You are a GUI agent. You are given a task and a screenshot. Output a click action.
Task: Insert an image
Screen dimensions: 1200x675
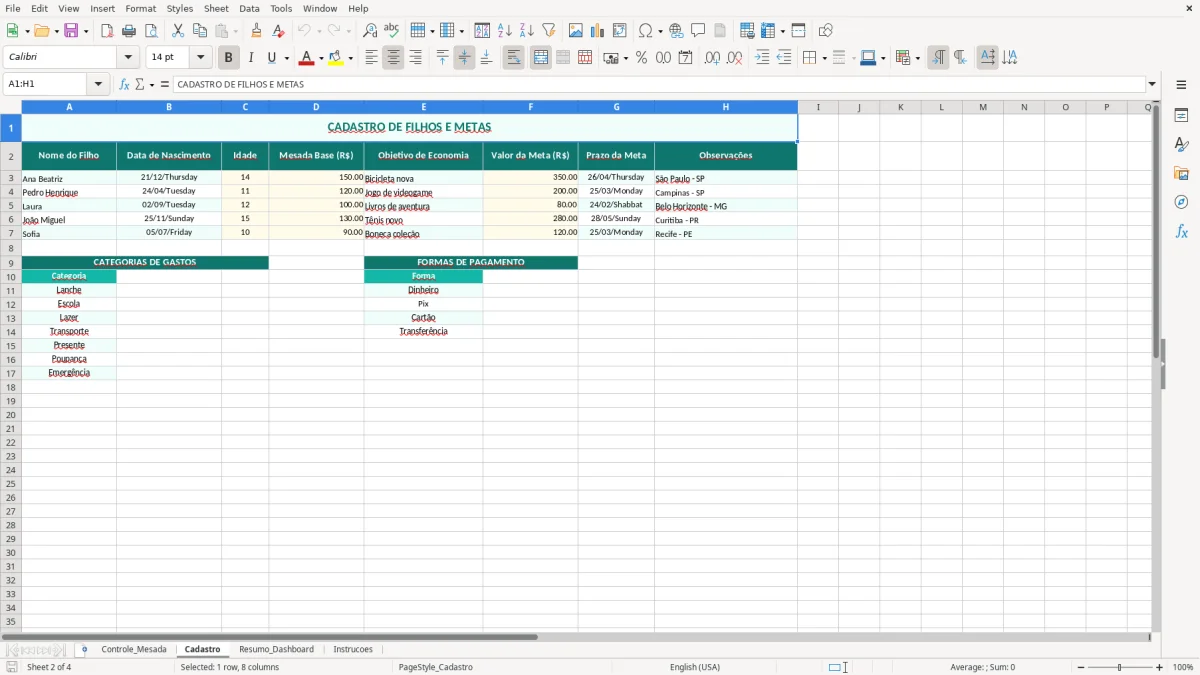575,31
